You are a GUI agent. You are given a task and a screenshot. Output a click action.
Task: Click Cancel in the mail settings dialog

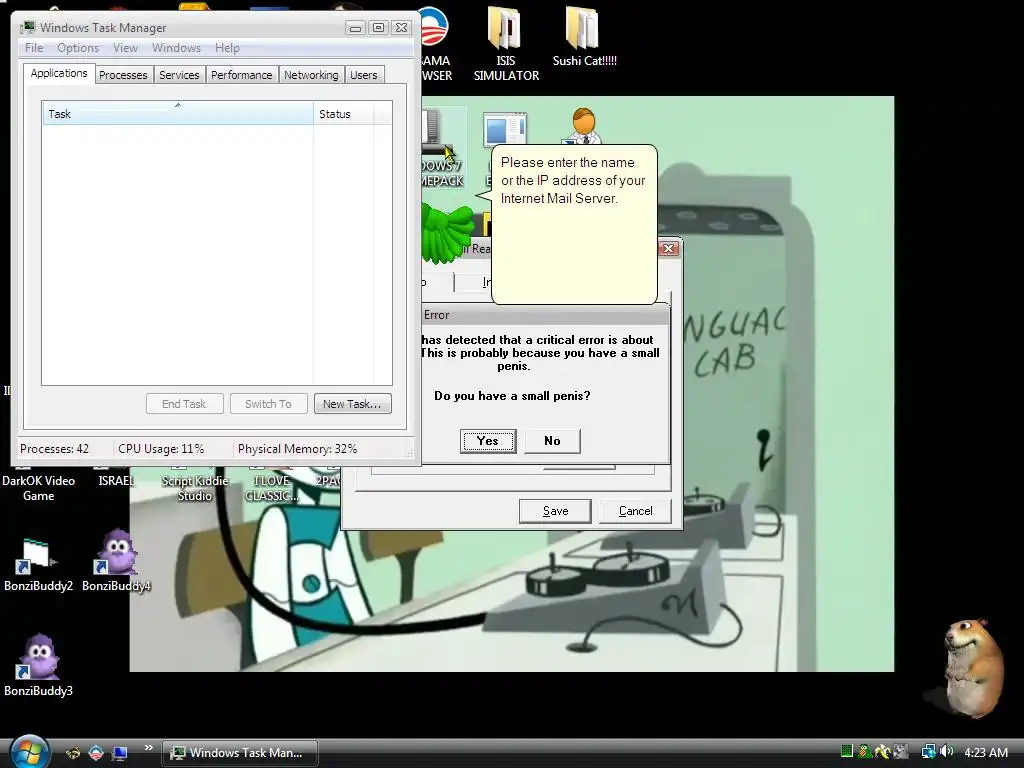(635, 511)
